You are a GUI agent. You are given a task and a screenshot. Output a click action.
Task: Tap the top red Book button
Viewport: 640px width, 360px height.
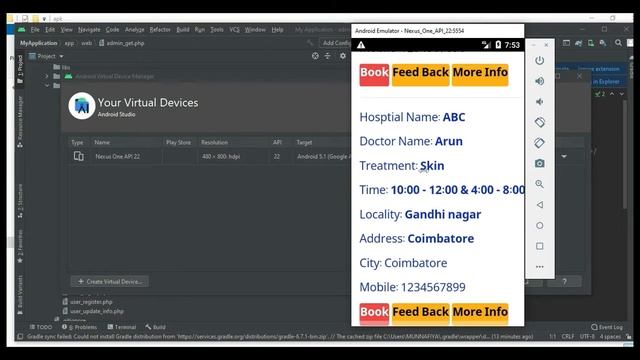click(374, 75)
